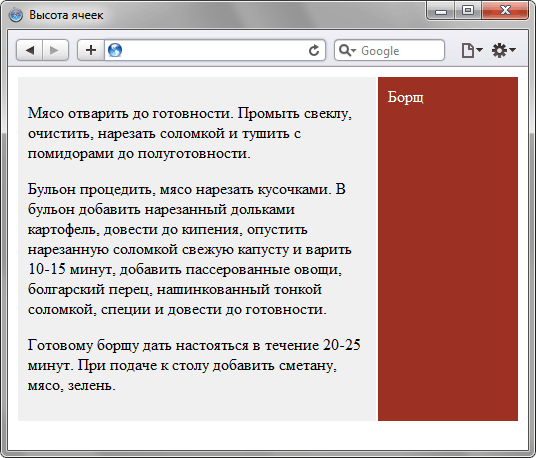This screenshot has height=458, width=536.
Task: Add bookmark with the plus button
Action: pos(91,50)
